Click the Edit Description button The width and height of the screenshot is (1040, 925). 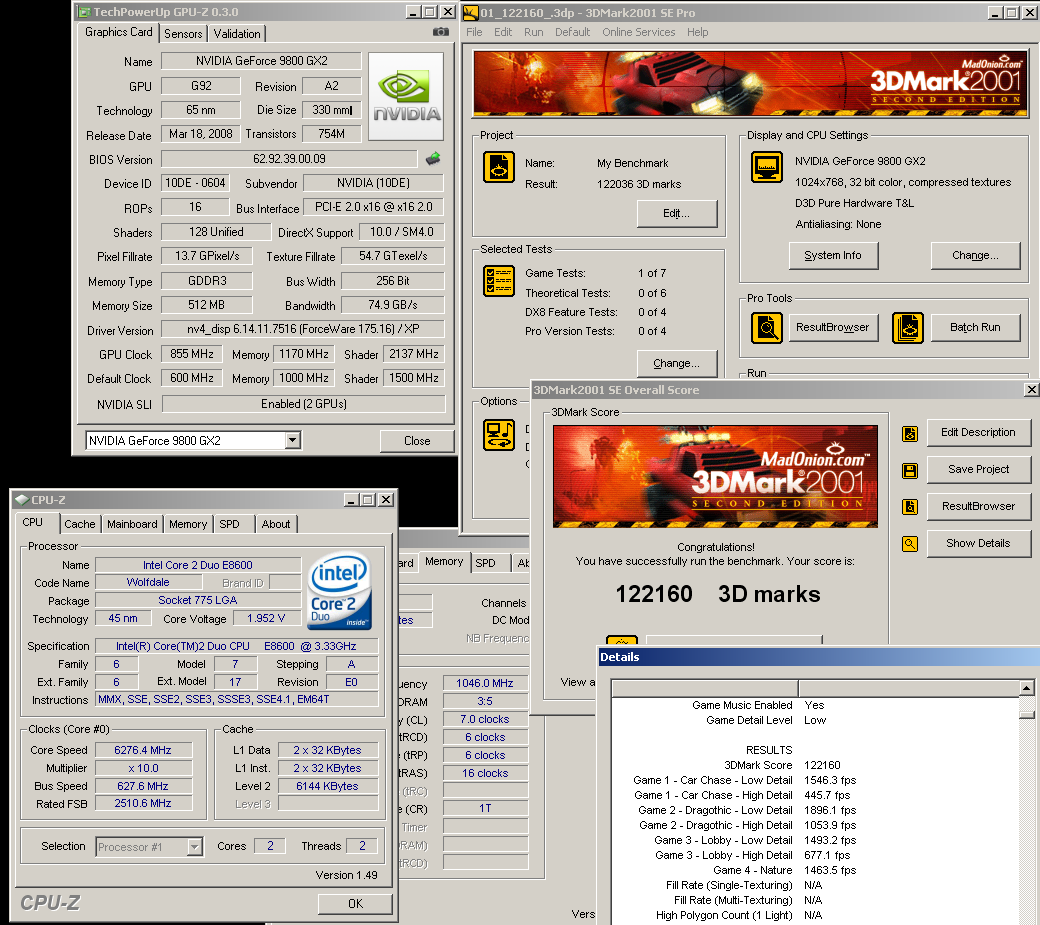[x=978, y=432]
